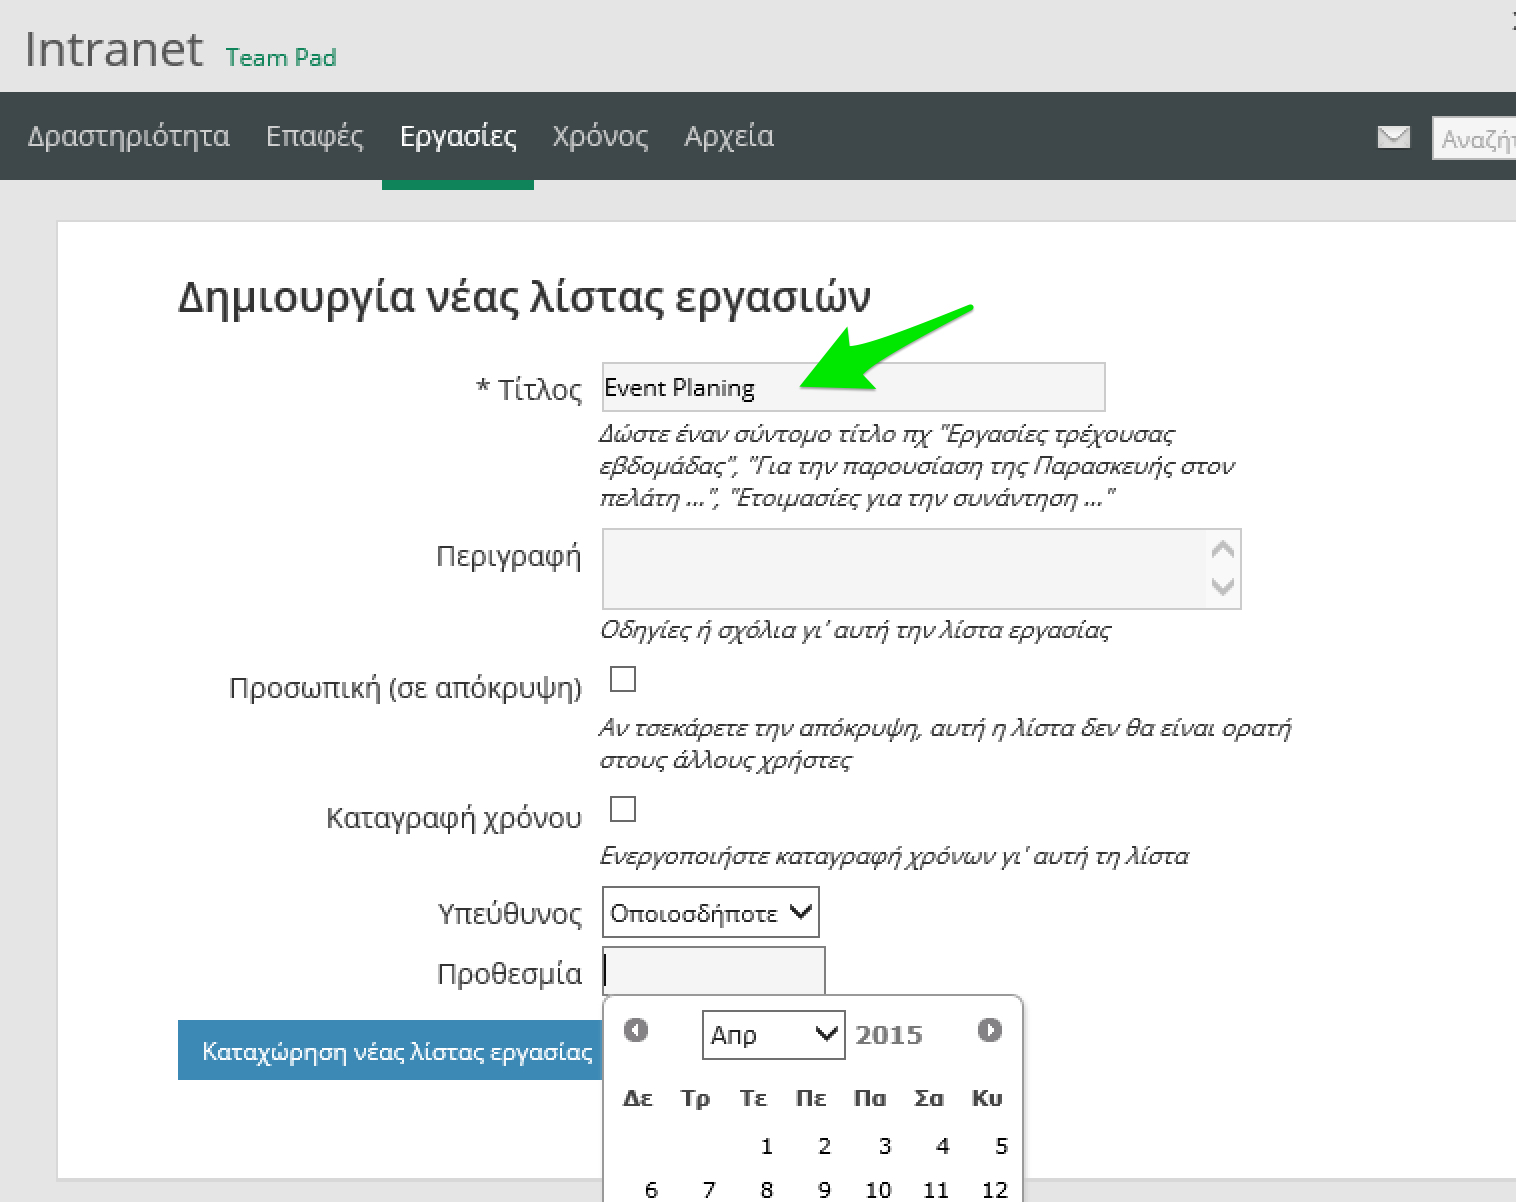Focus the Προθεσμία date field
The height and width of the screenshot is (1202, 1516).
713,971
